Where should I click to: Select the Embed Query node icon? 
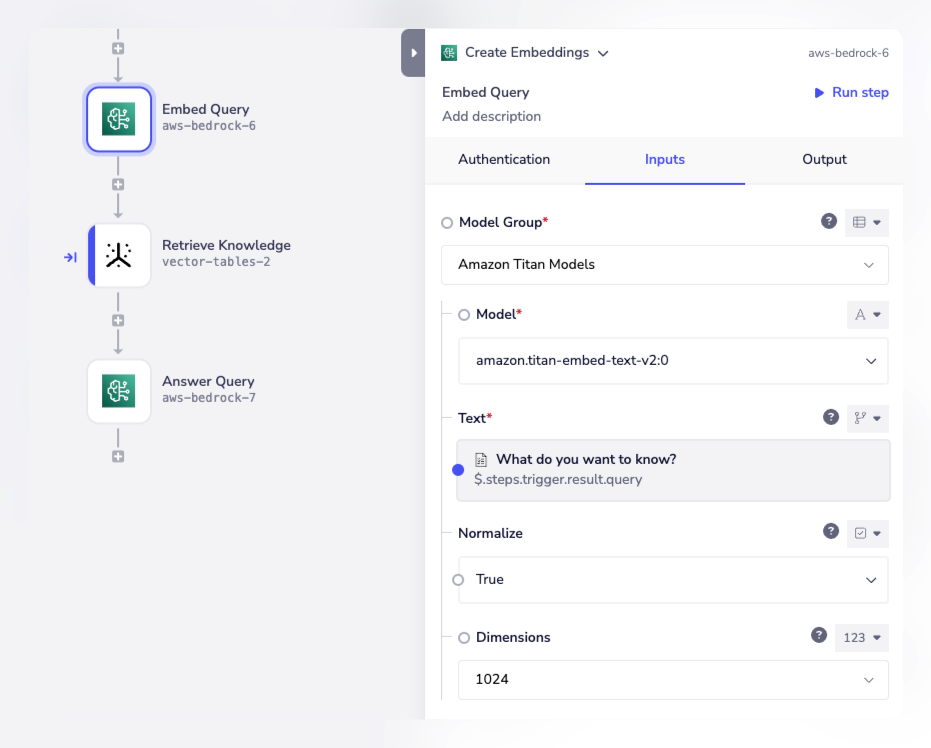(119, 119)
